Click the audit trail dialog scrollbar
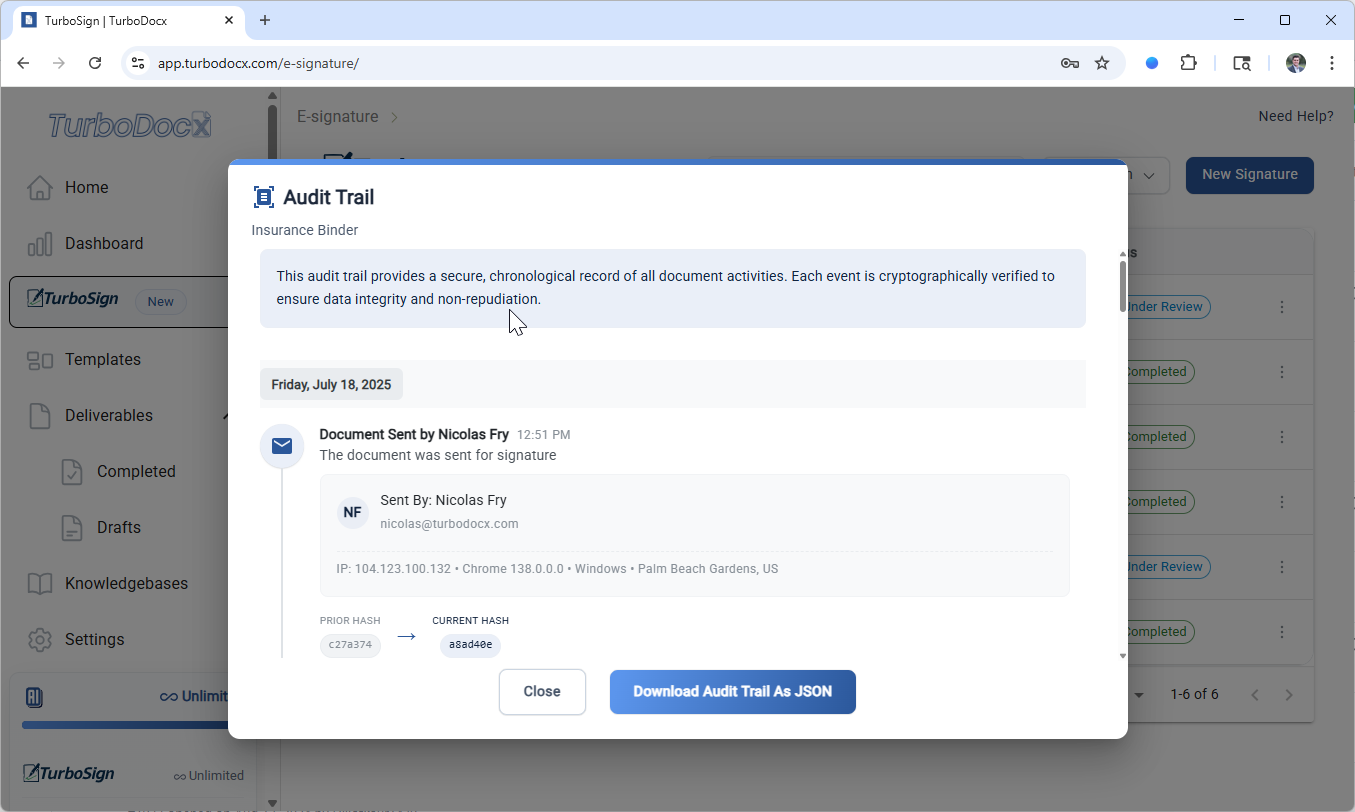This screenshot has height=812, width=1355. 1123,288
